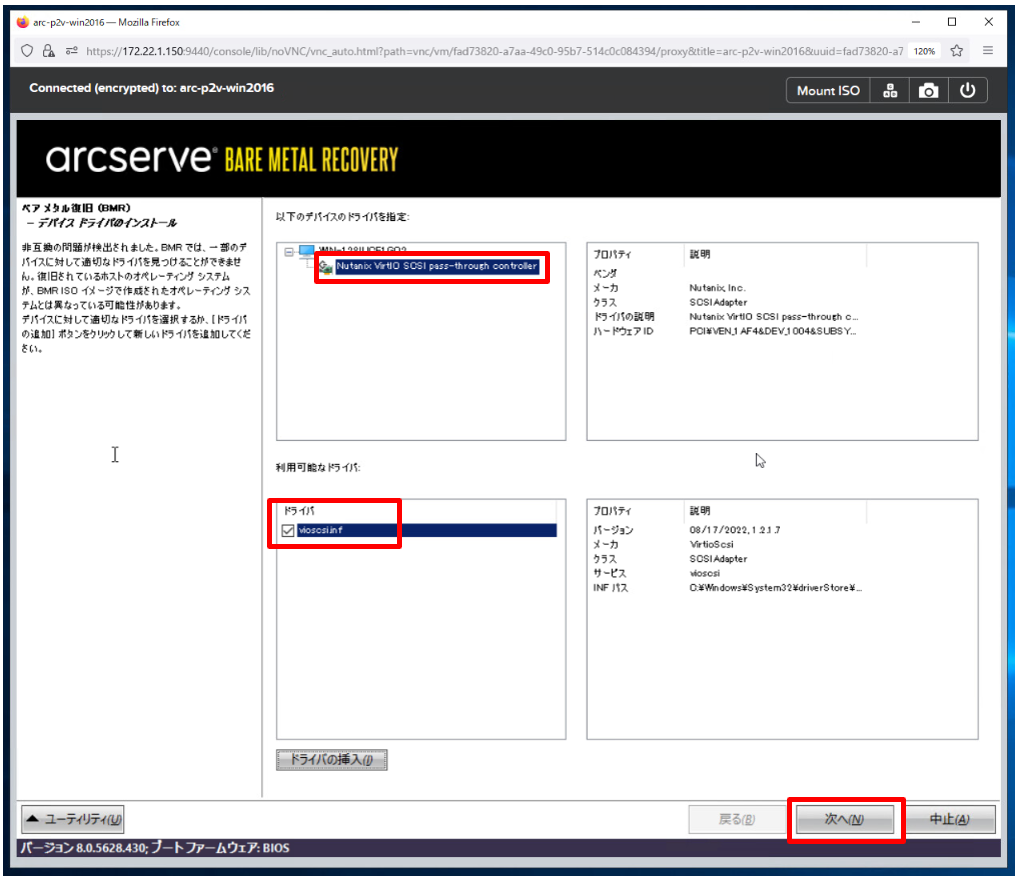Select the driver version 08/17/2022 value

735,530
